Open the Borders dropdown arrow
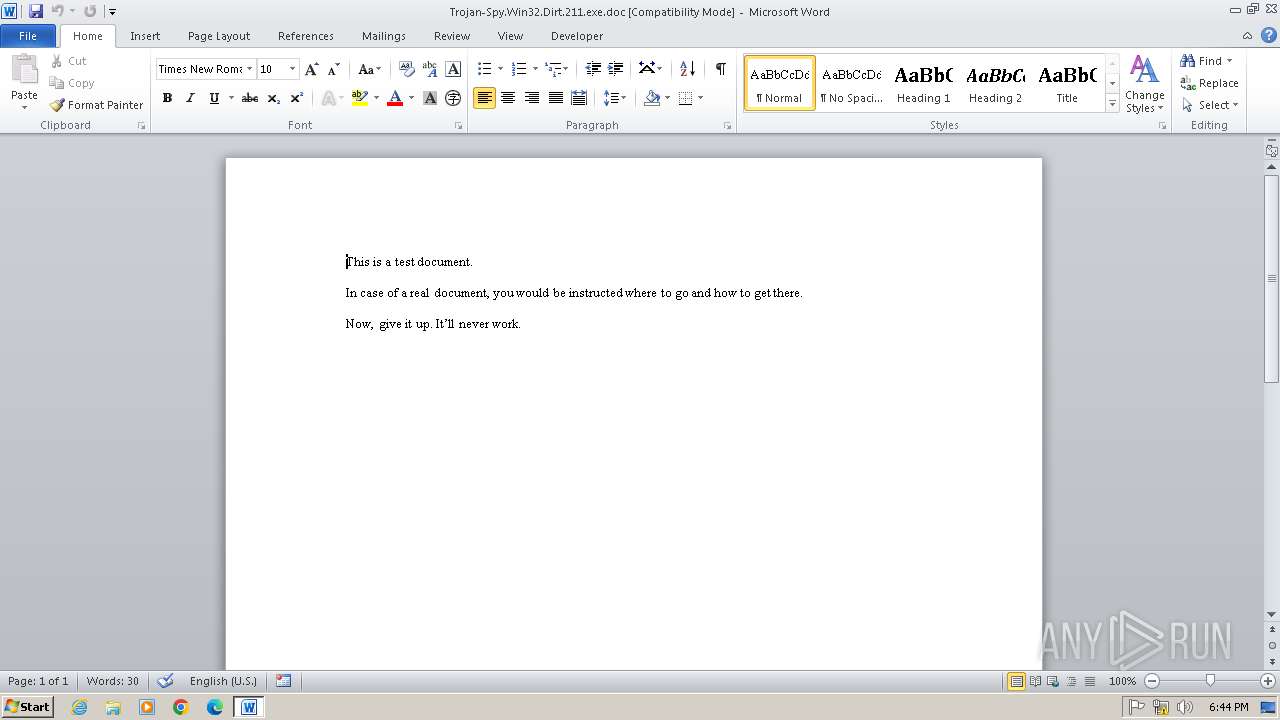The image size is (1280, 720). (700, 98)
